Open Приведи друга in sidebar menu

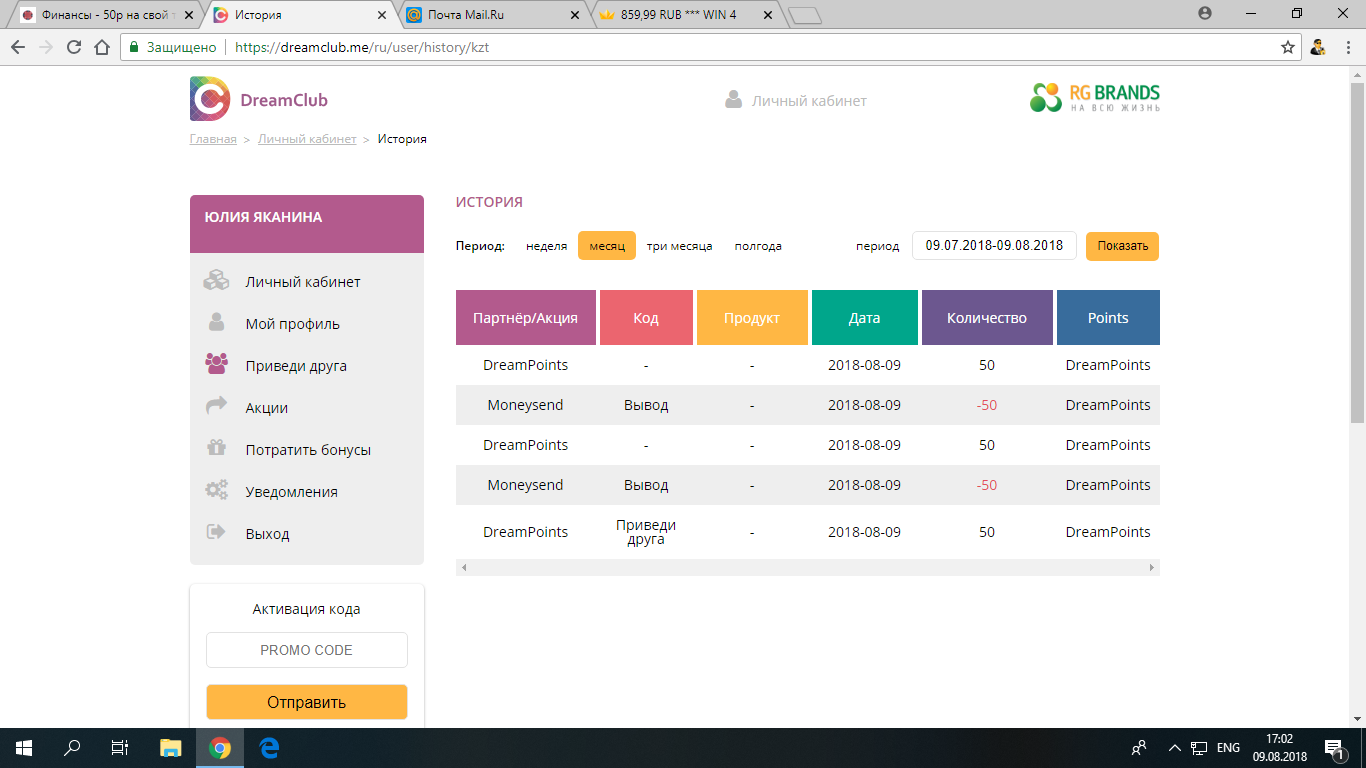tap(296, 366)
